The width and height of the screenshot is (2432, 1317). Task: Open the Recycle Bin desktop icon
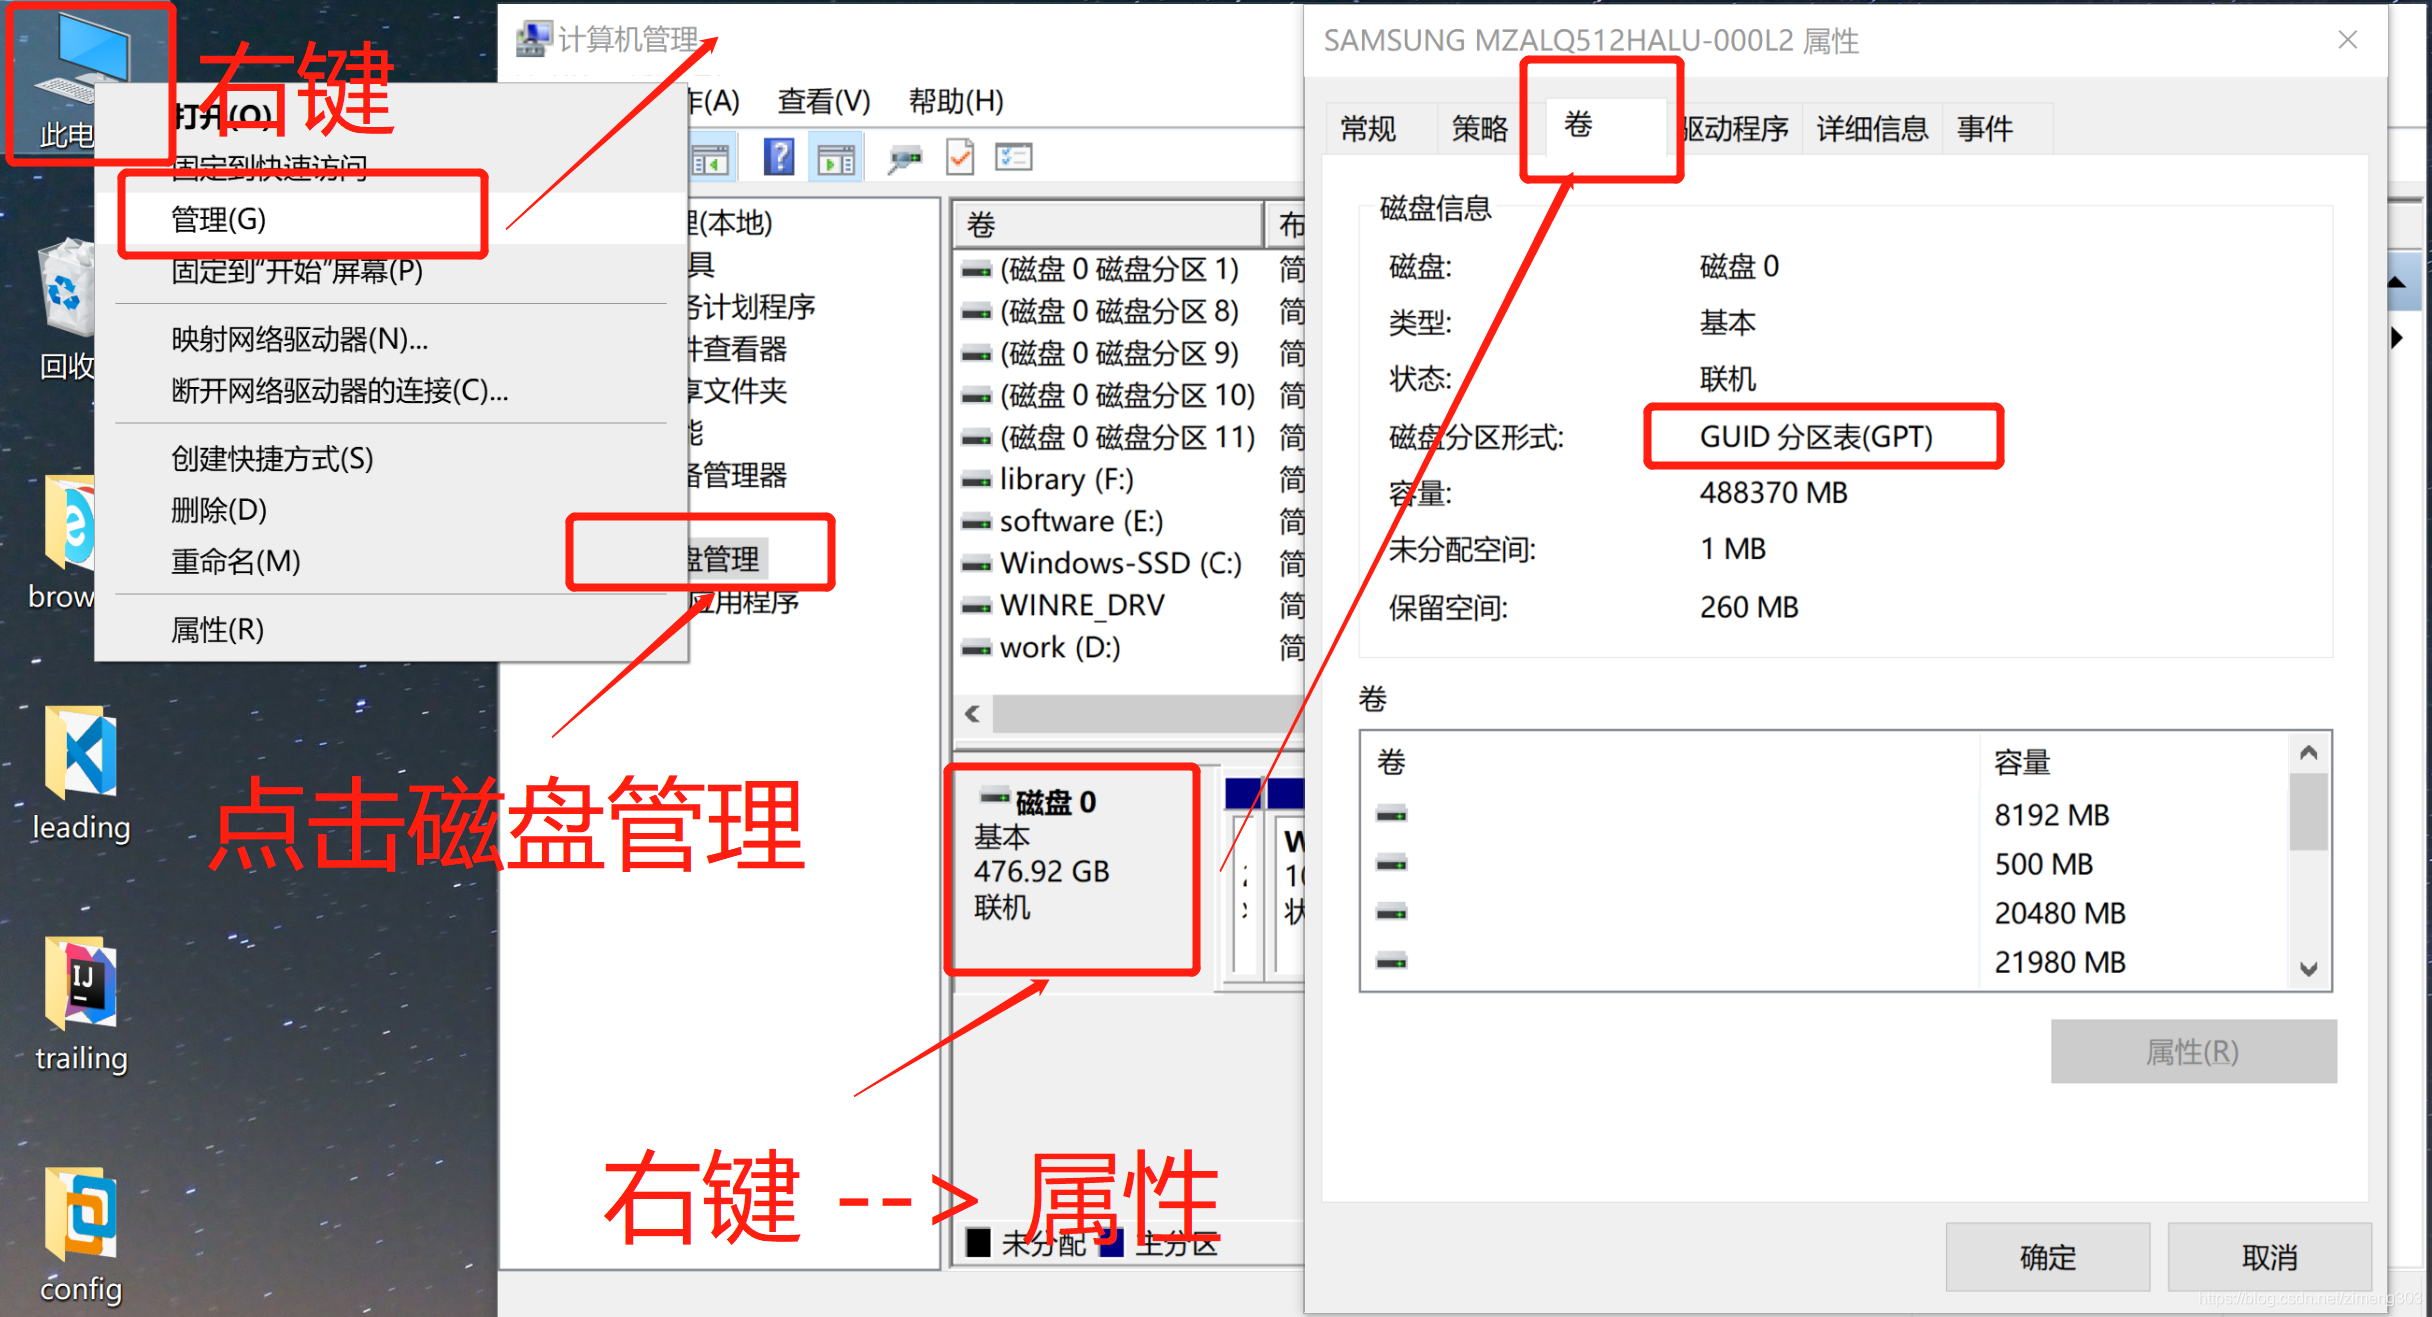66,310
